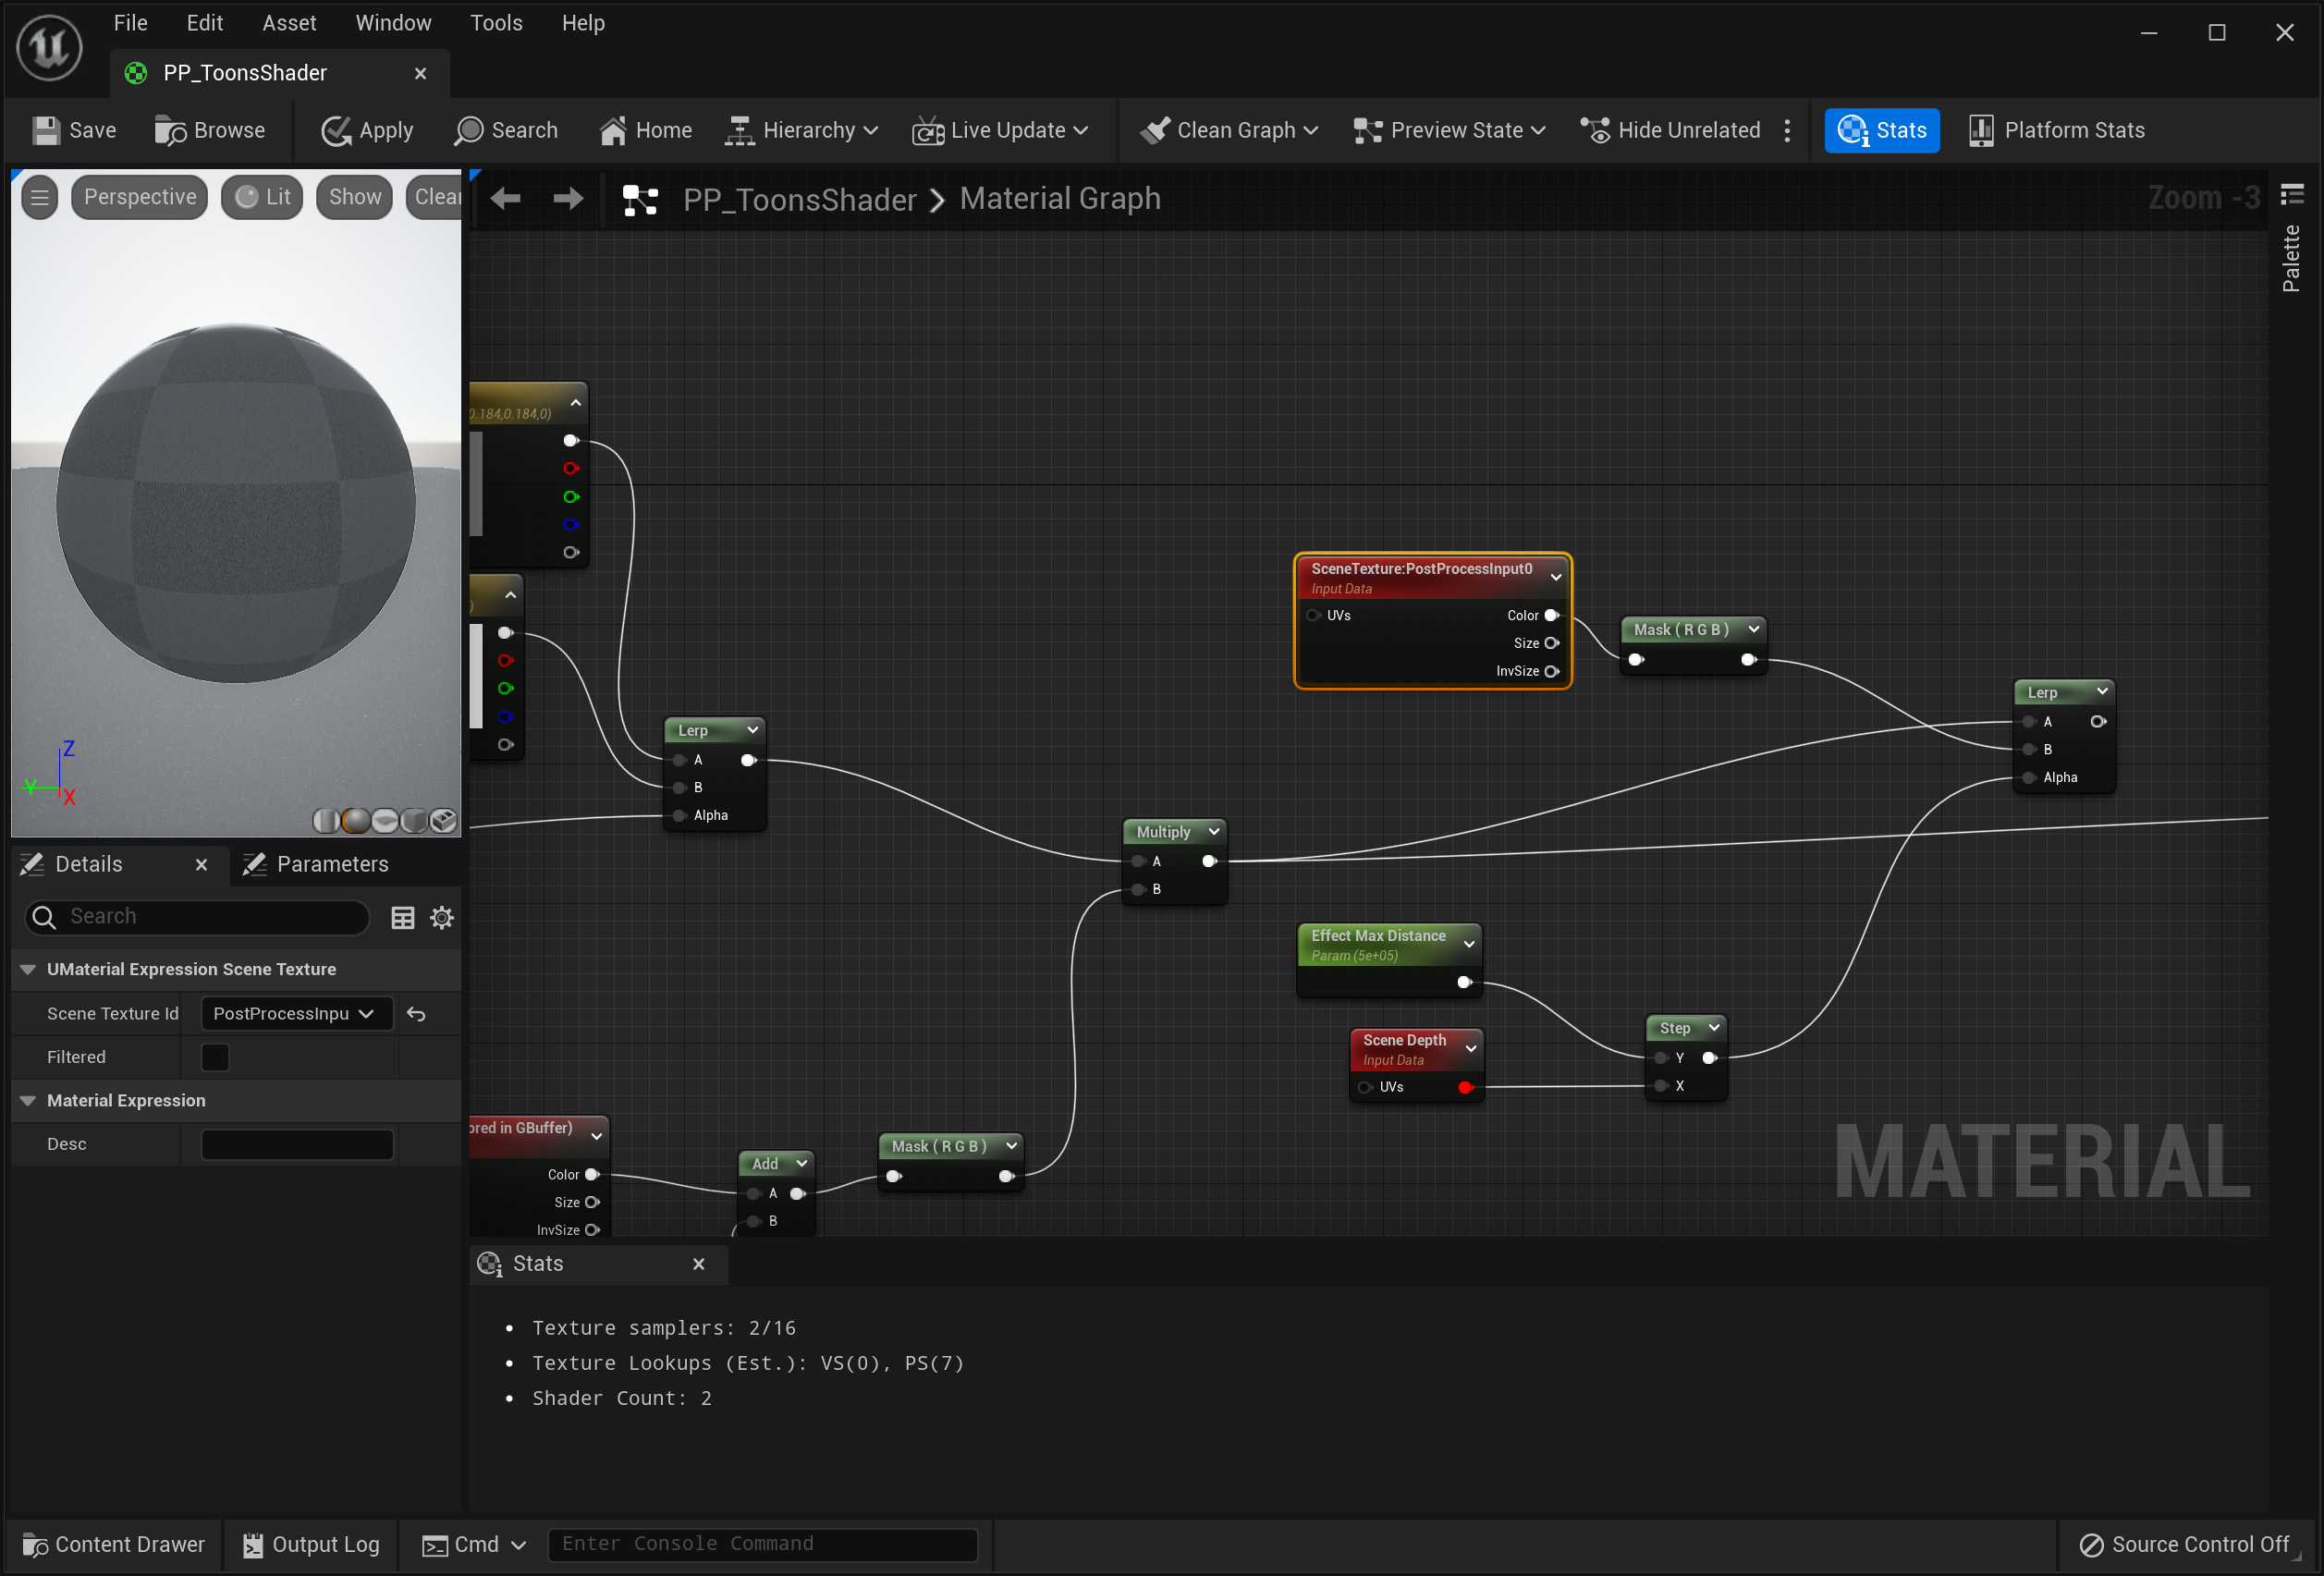Open the Asset menu
Screen dimensions: 2324x1576
coord(289,23)
